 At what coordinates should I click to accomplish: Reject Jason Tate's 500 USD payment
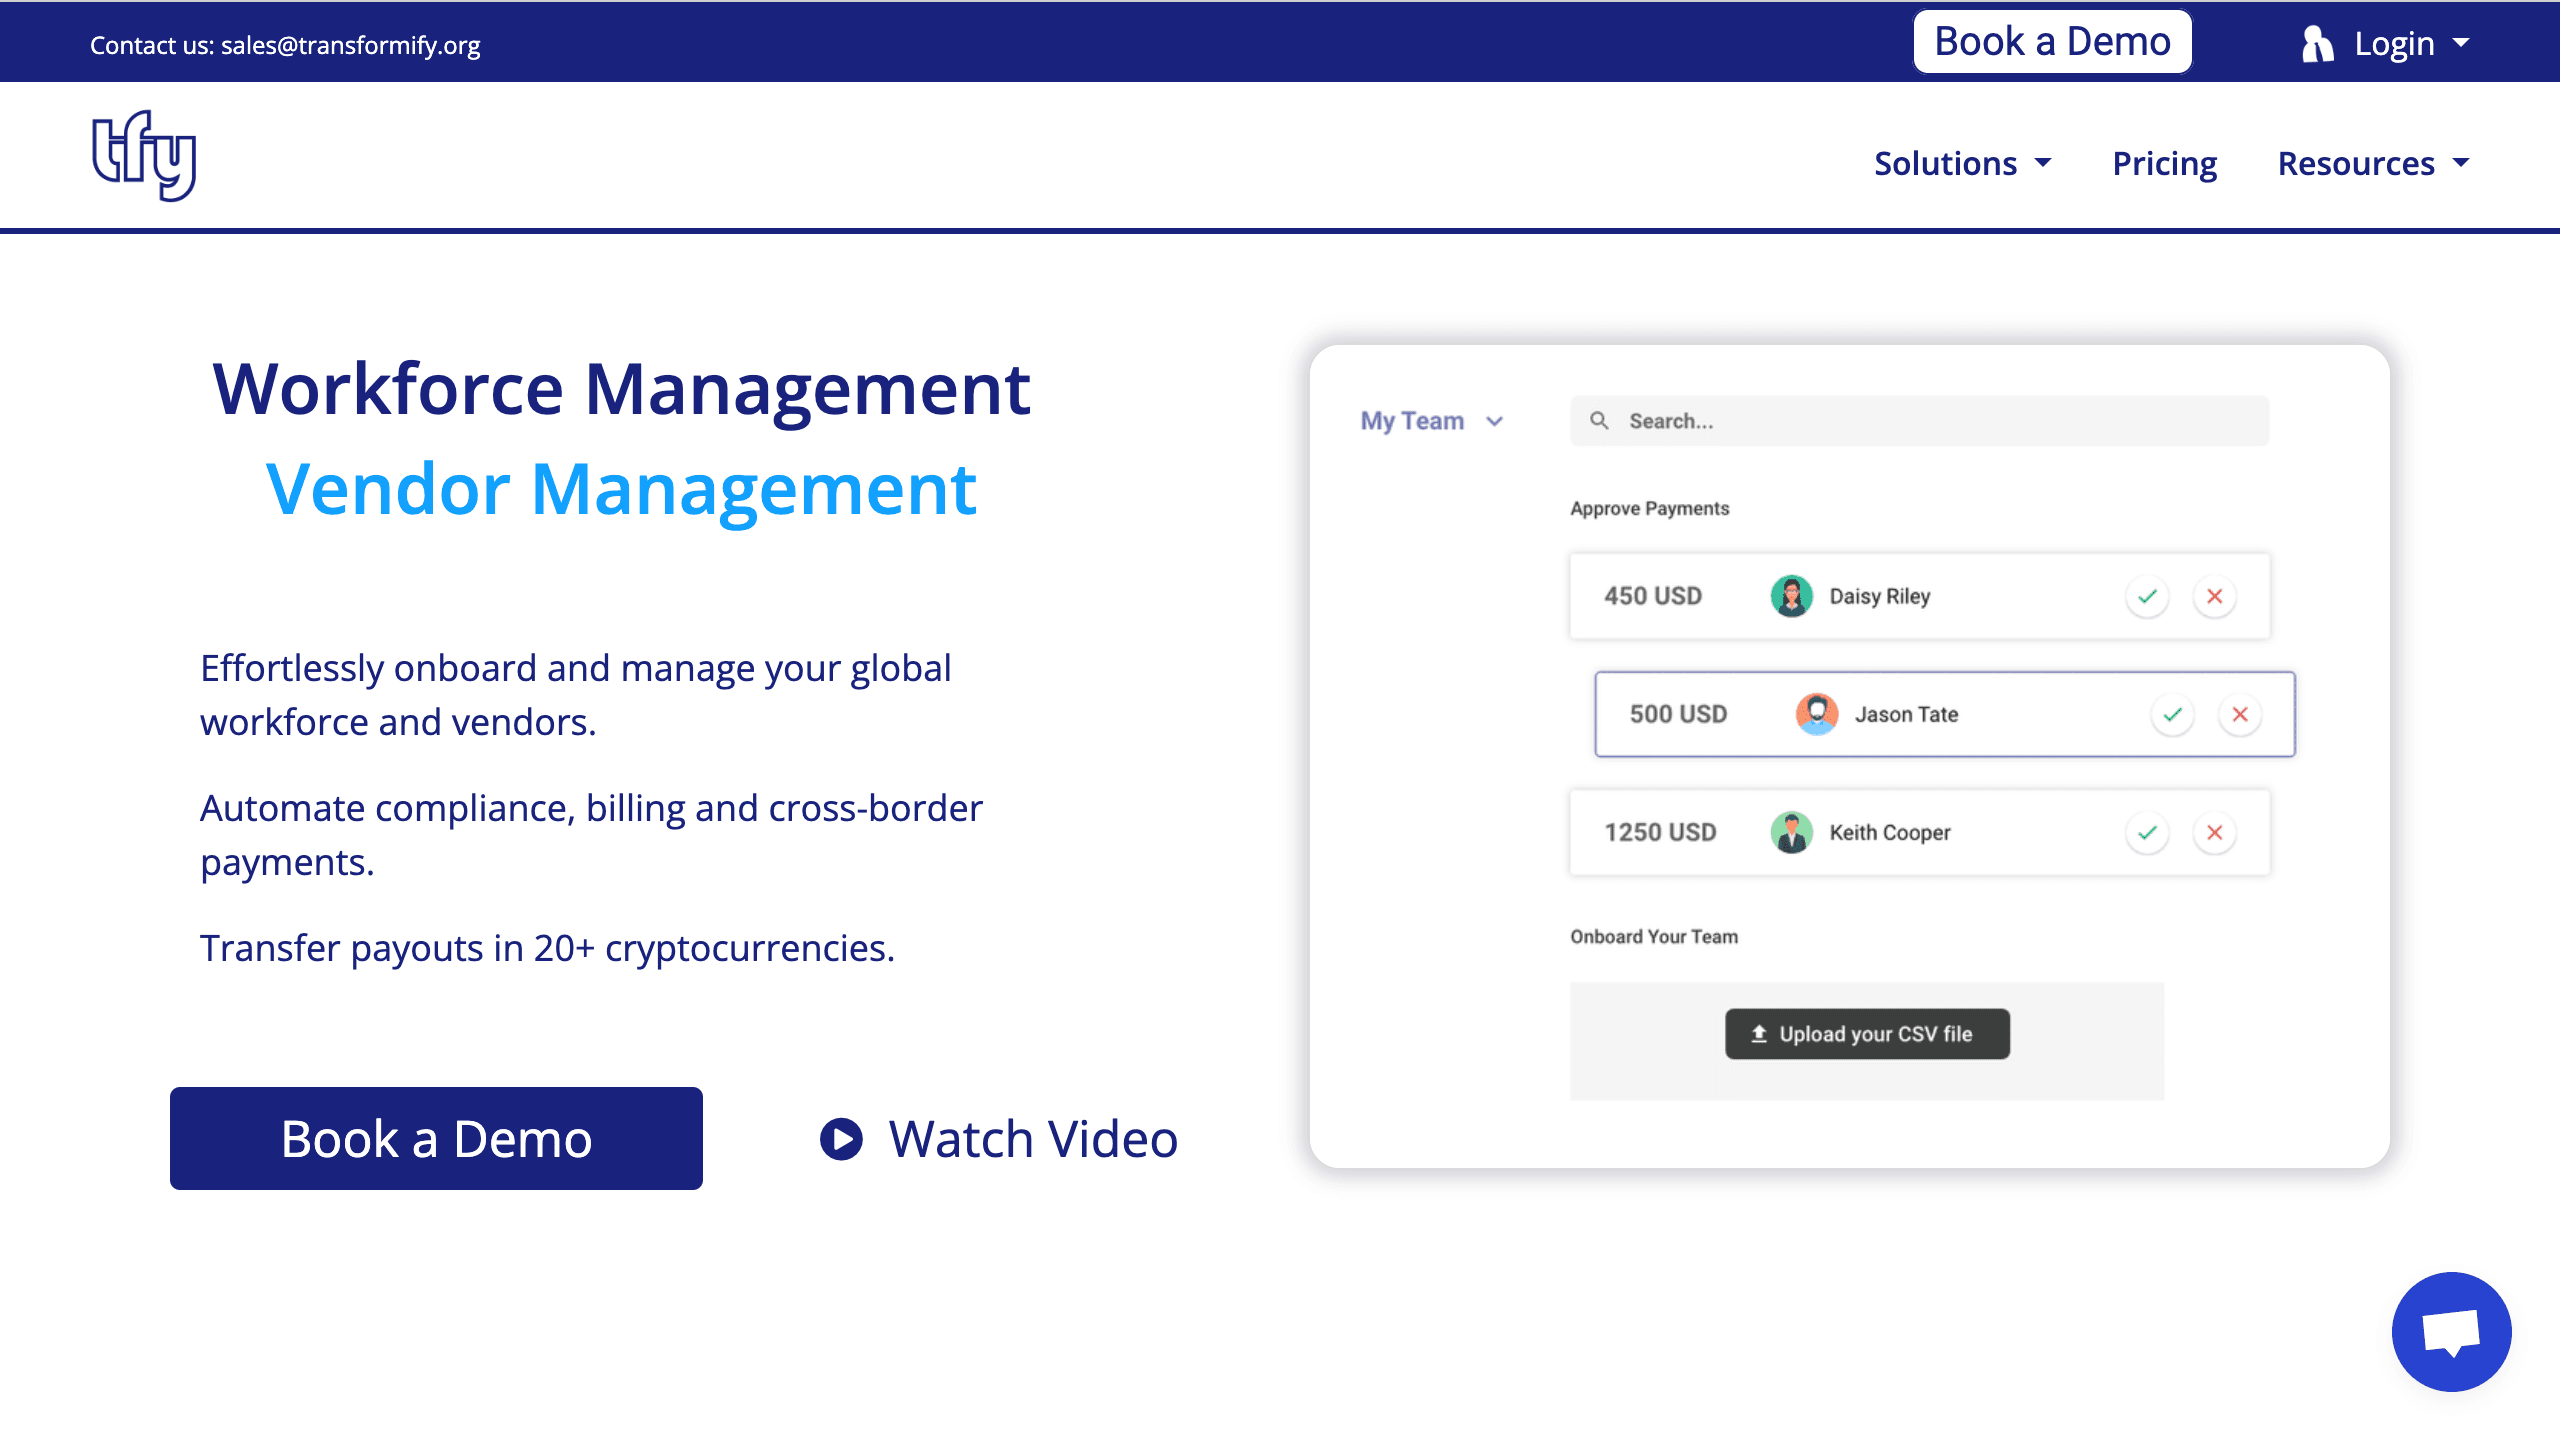(2240, 715)
